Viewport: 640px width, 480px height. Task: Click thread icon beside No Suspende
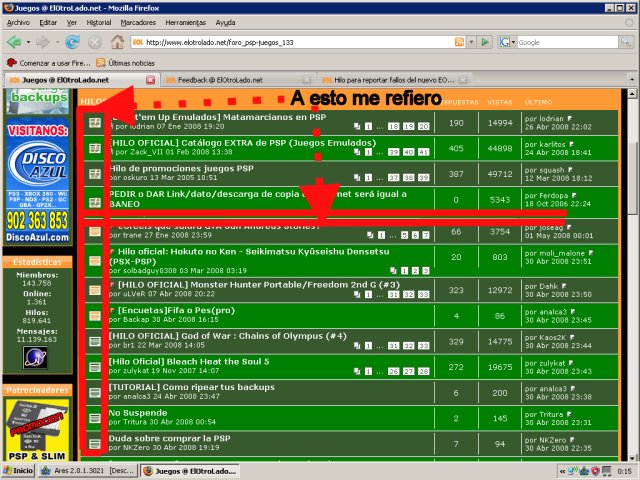pyautogui.click(x=95, y=418)
